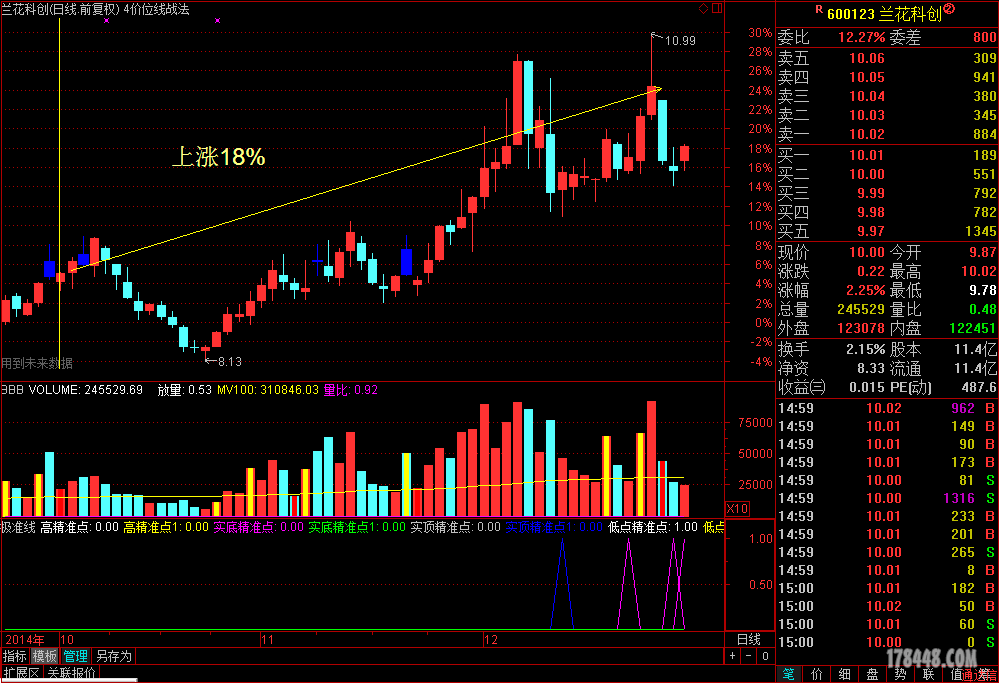Click the 另存为 button
The width and height of the screenshot is (999, 683).
[113, 656]
